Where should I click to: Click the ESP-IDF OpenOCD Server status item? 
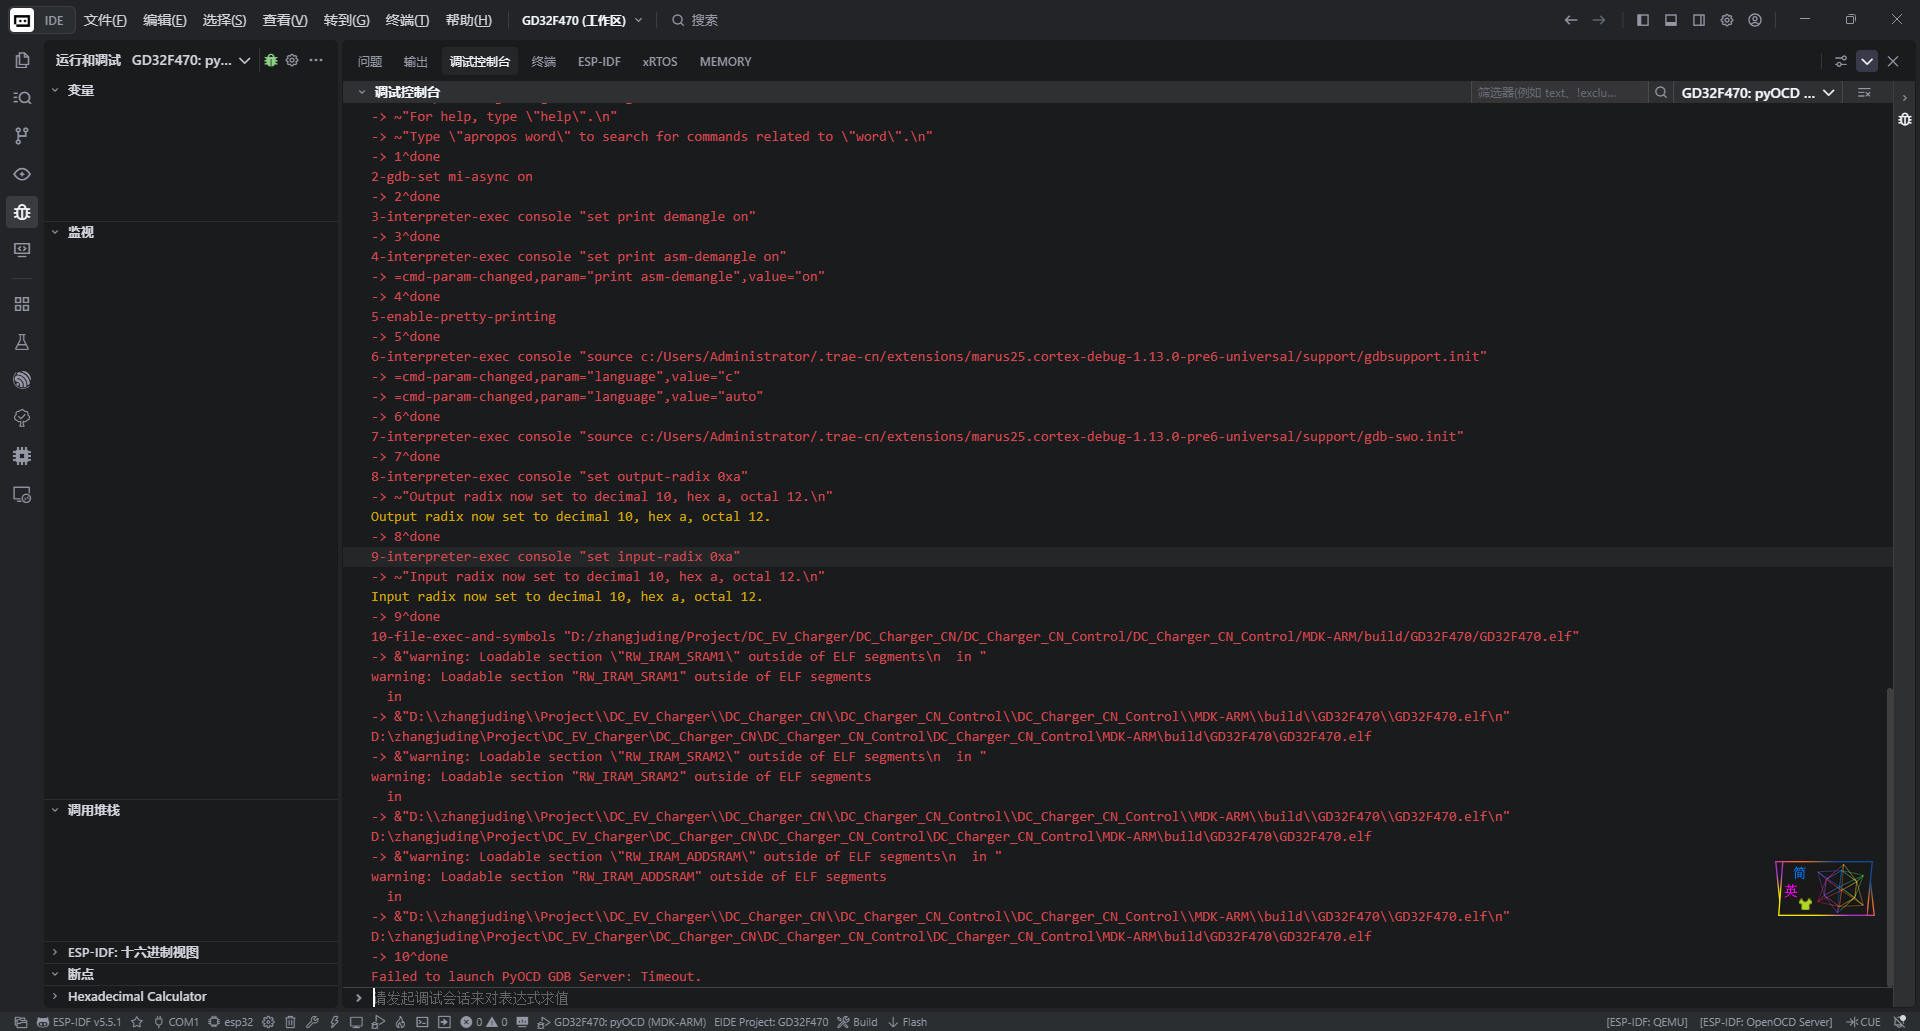click(x=1765, y=1022)
